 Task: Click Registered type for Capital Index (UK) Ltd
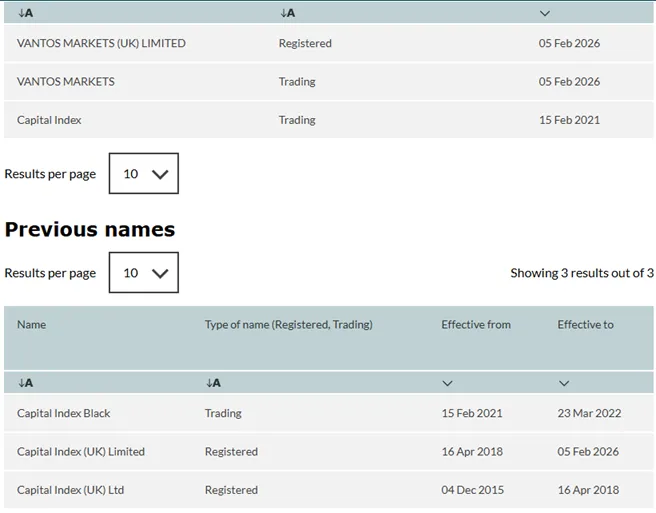[x=231, y=490]
